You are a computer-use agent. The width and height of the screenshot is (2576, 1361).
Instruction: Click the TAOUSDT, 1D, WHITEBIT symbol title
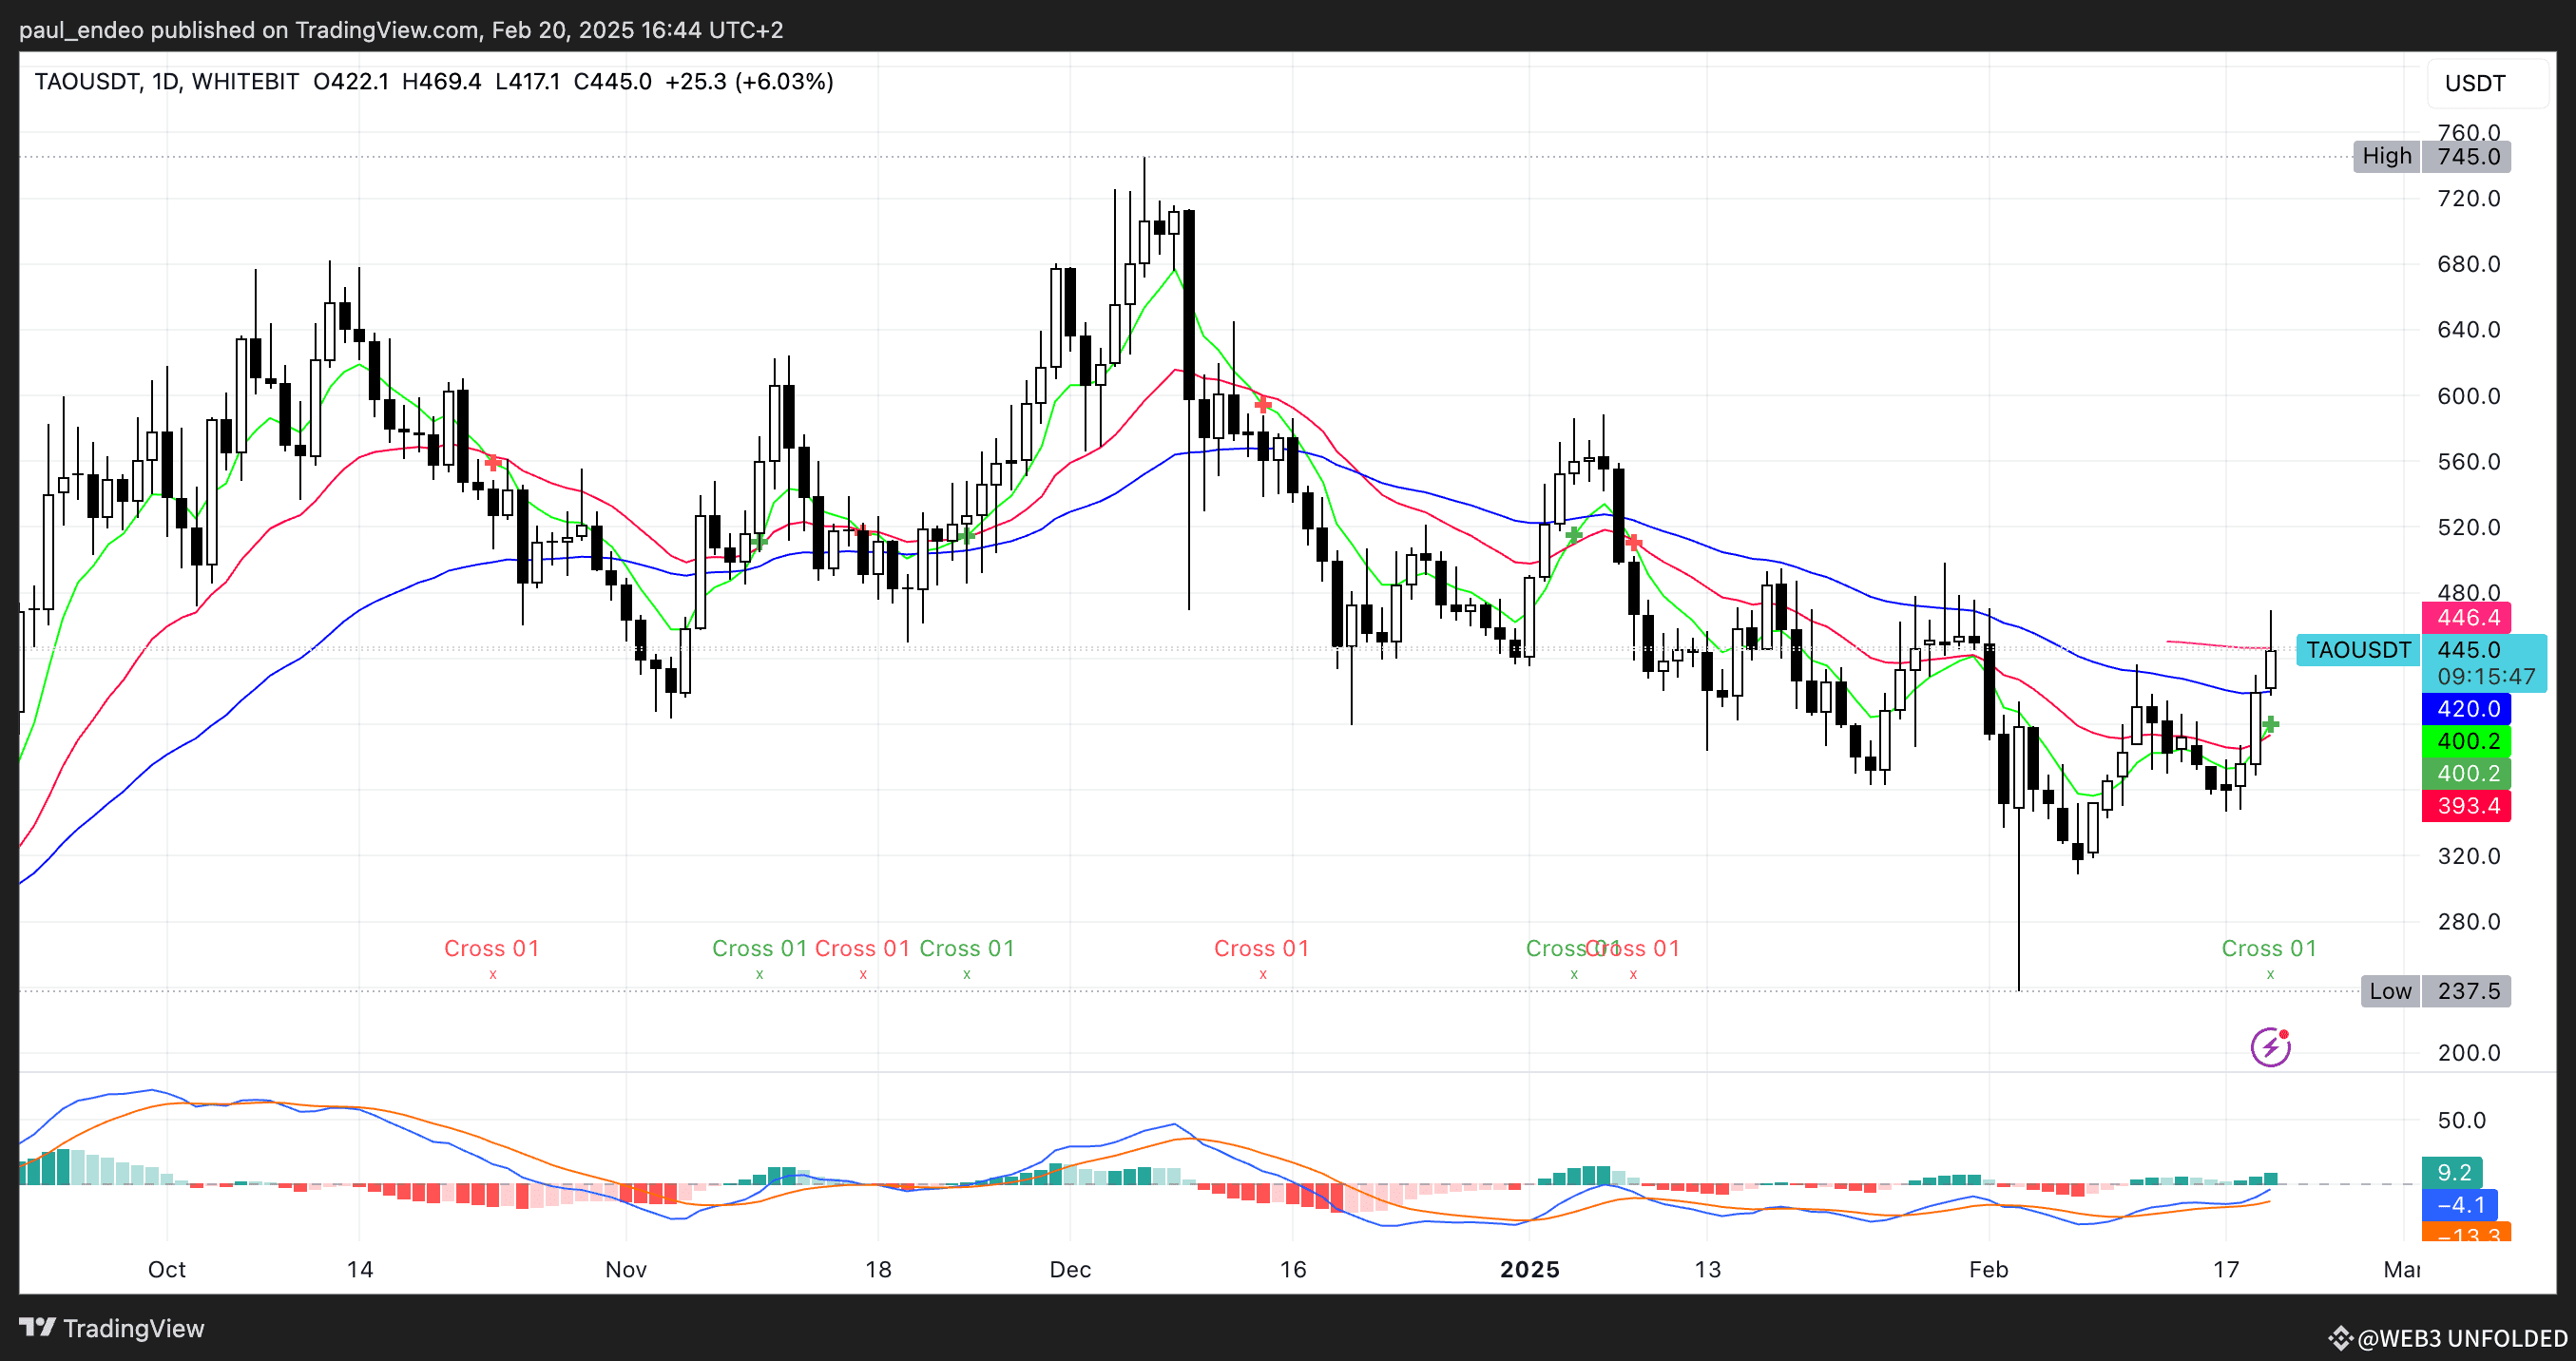coord(166,81)
